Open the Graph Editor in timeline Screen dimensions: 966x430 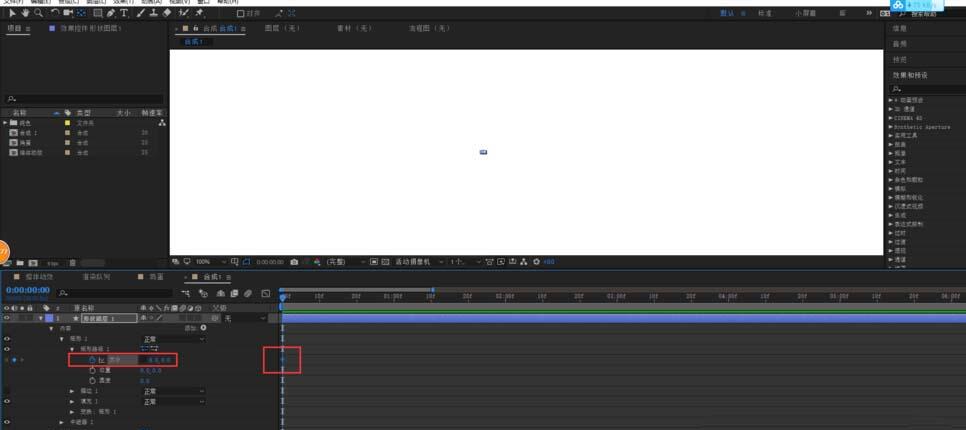266,294
